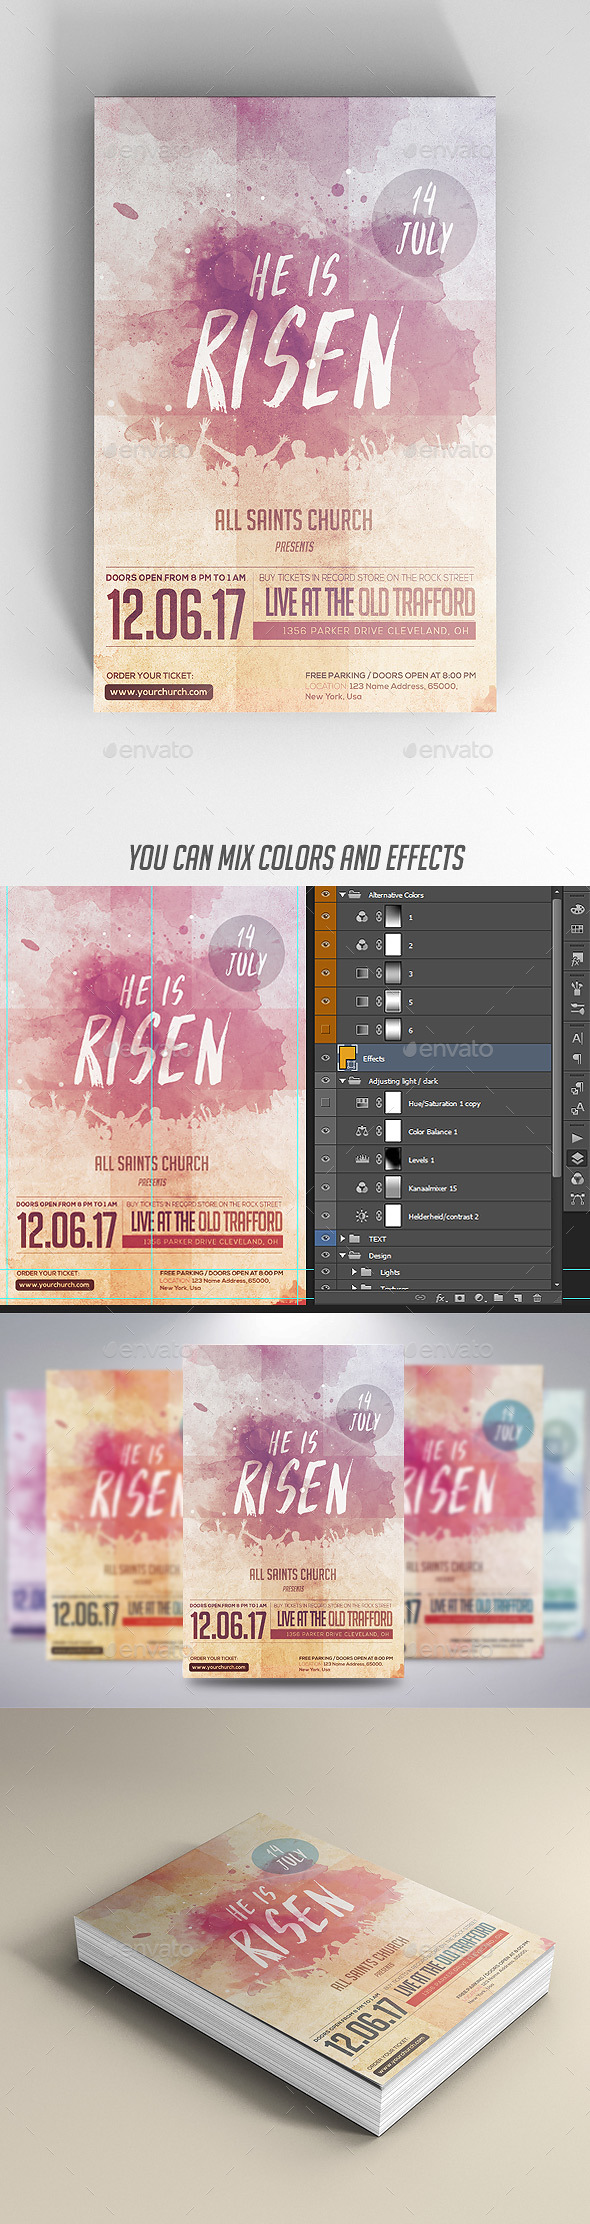Open the Brush panel icon
Viewport: 590px width, 2224px height.
tap(577, 988)
